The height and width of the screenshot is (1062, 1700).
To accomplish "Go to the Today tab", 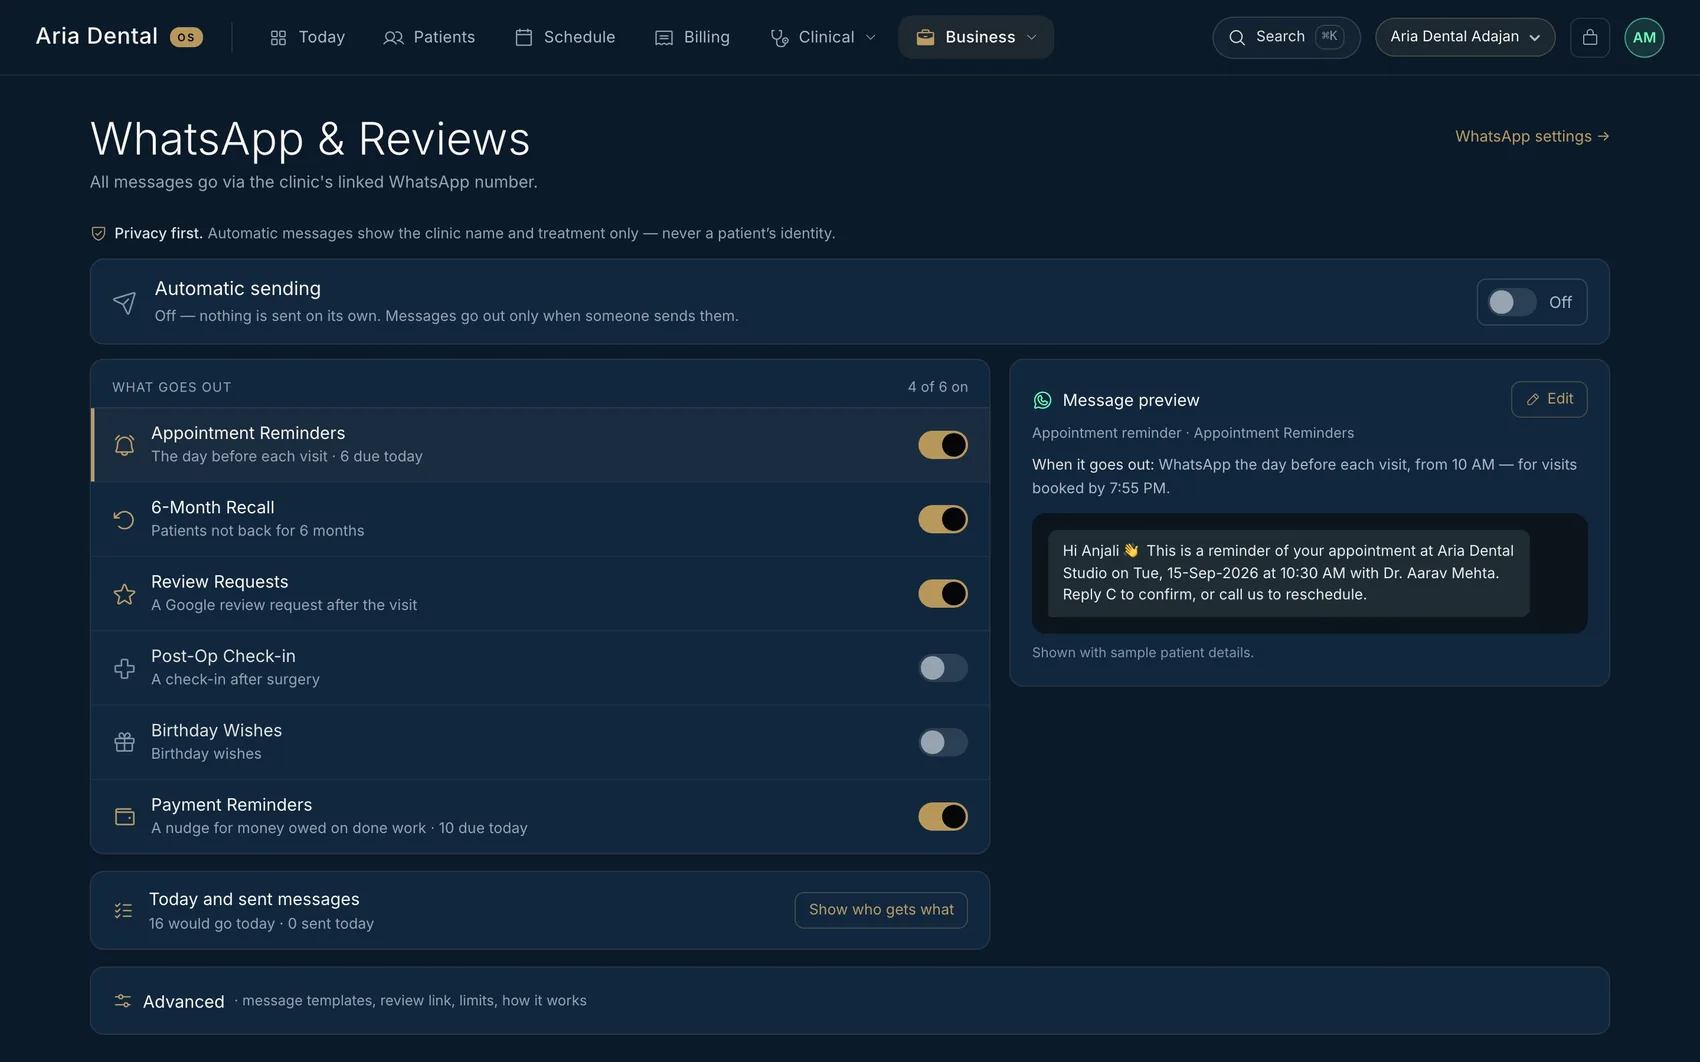I will 308,37.
